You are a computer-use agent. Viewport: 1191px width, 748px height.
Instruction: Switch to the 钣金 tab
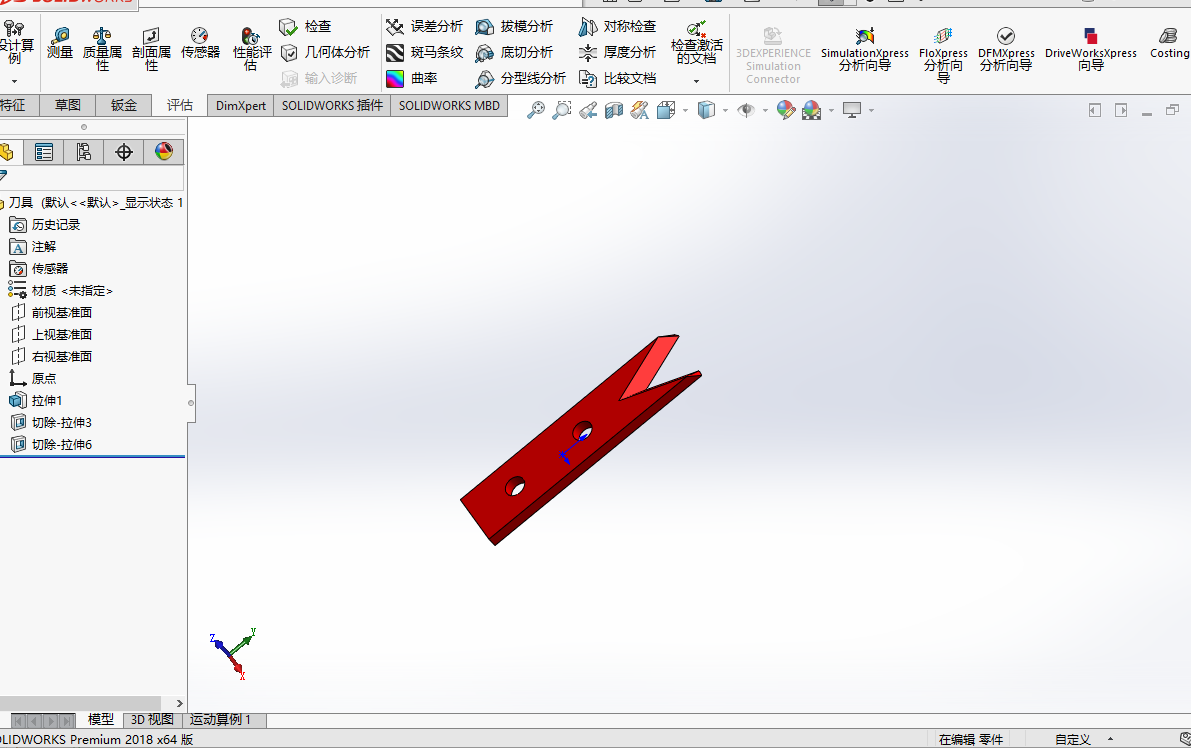(x=124, y=106)
